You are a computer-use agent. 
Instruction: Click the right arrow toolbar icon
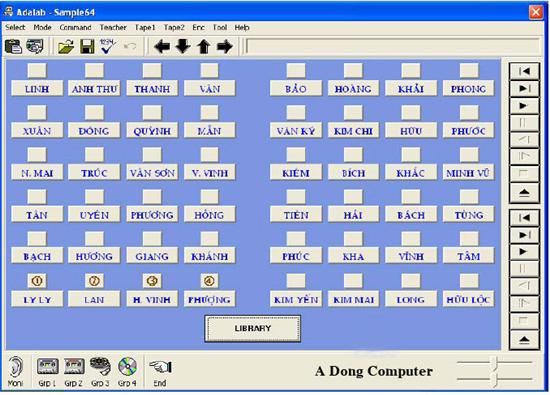(225, 46)
